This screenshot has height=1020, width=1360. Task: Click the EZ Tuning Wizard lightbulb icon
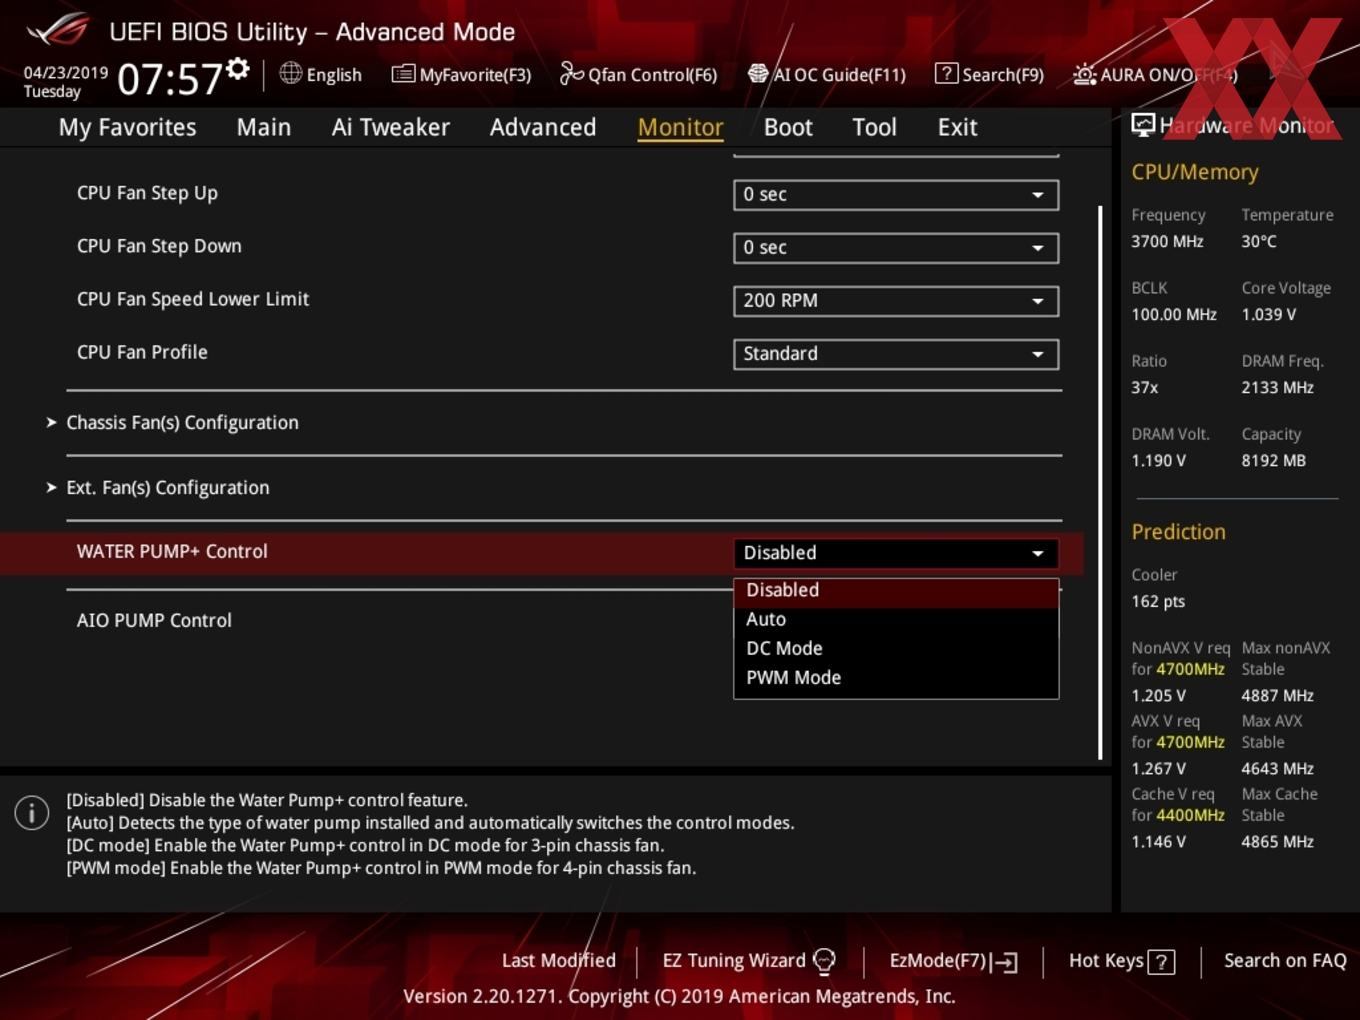click(824, 961)
